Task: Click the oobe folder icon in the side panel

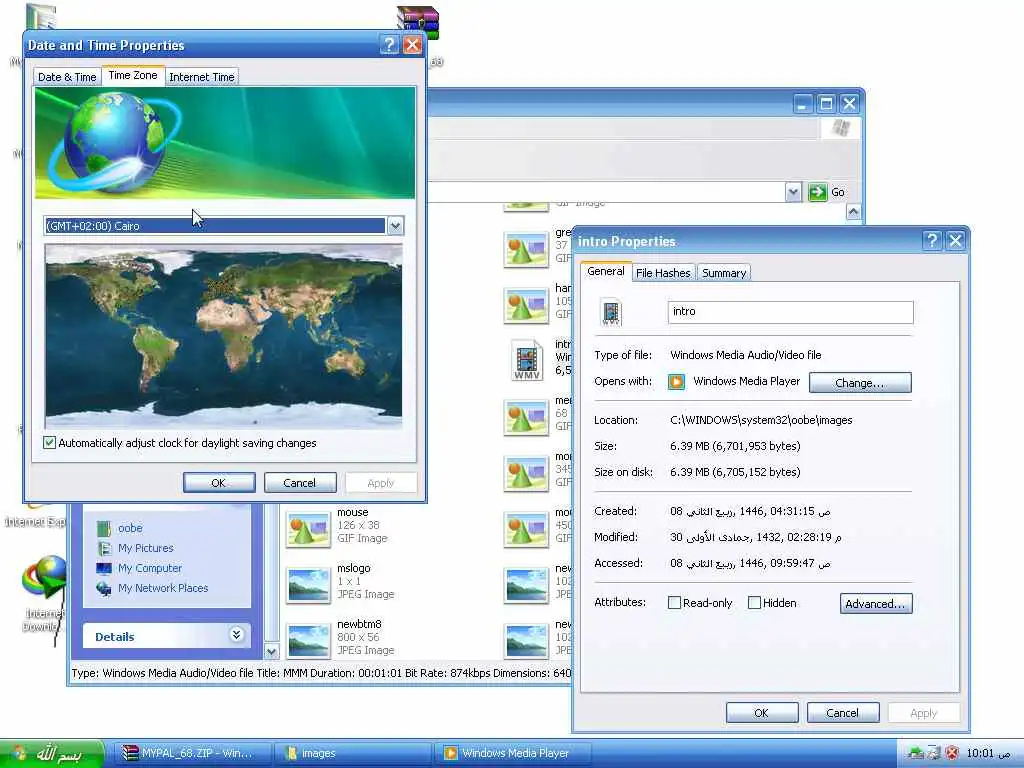Action: [x=104, y=528]
